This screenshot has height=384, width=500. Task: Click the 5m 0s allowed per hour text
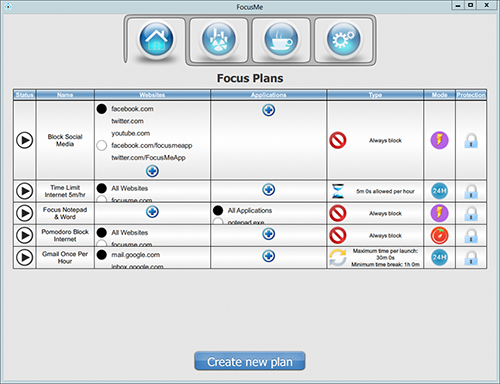[385, 191]
